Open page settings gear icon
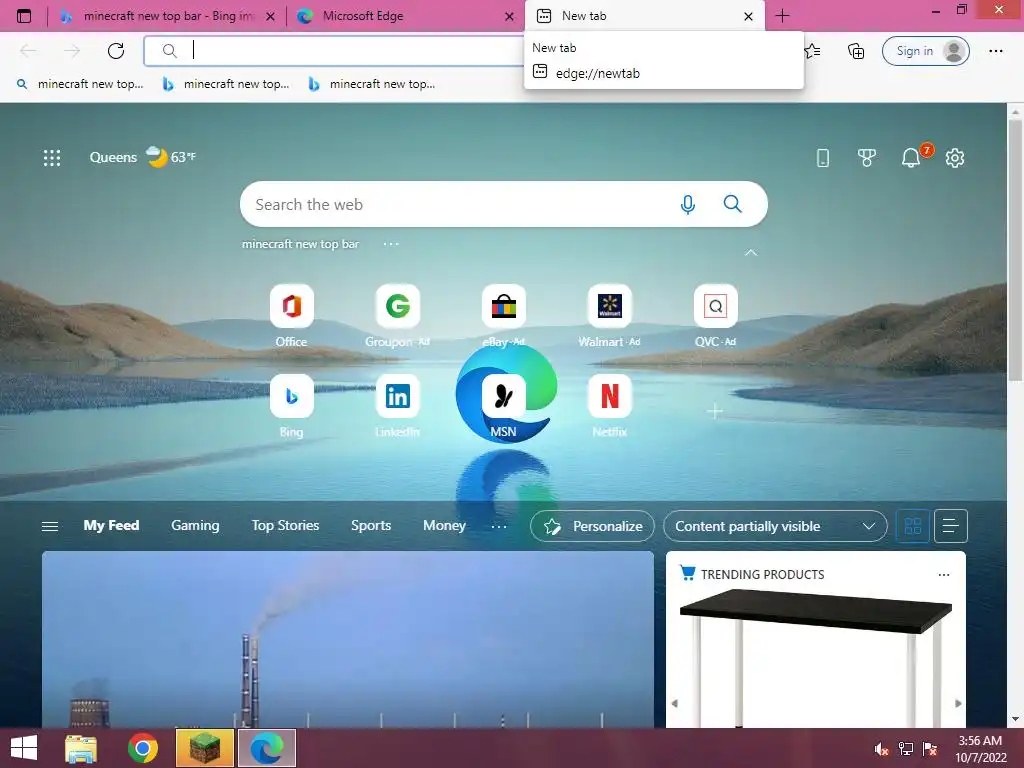The image size is (1024, 768). click(x=955, y=157)
